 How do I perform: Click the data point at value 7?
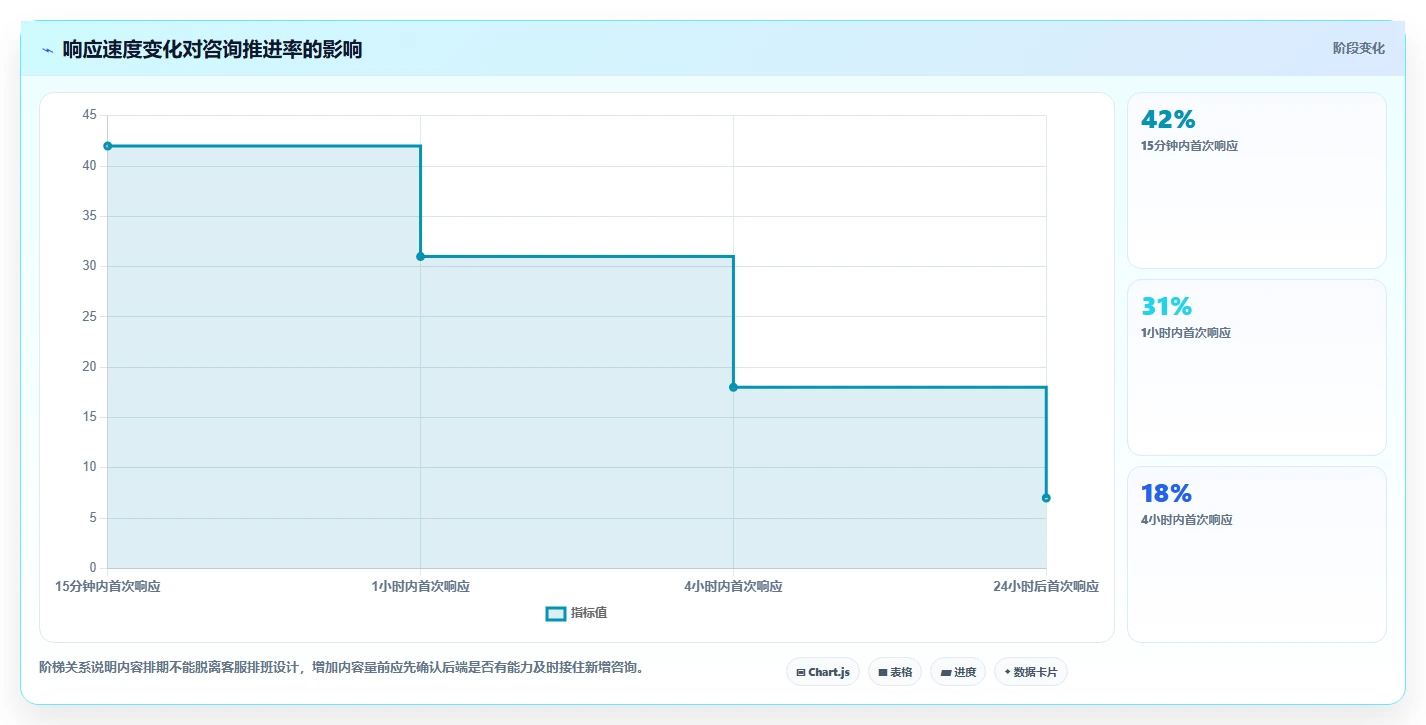(x=1046, y=498)
